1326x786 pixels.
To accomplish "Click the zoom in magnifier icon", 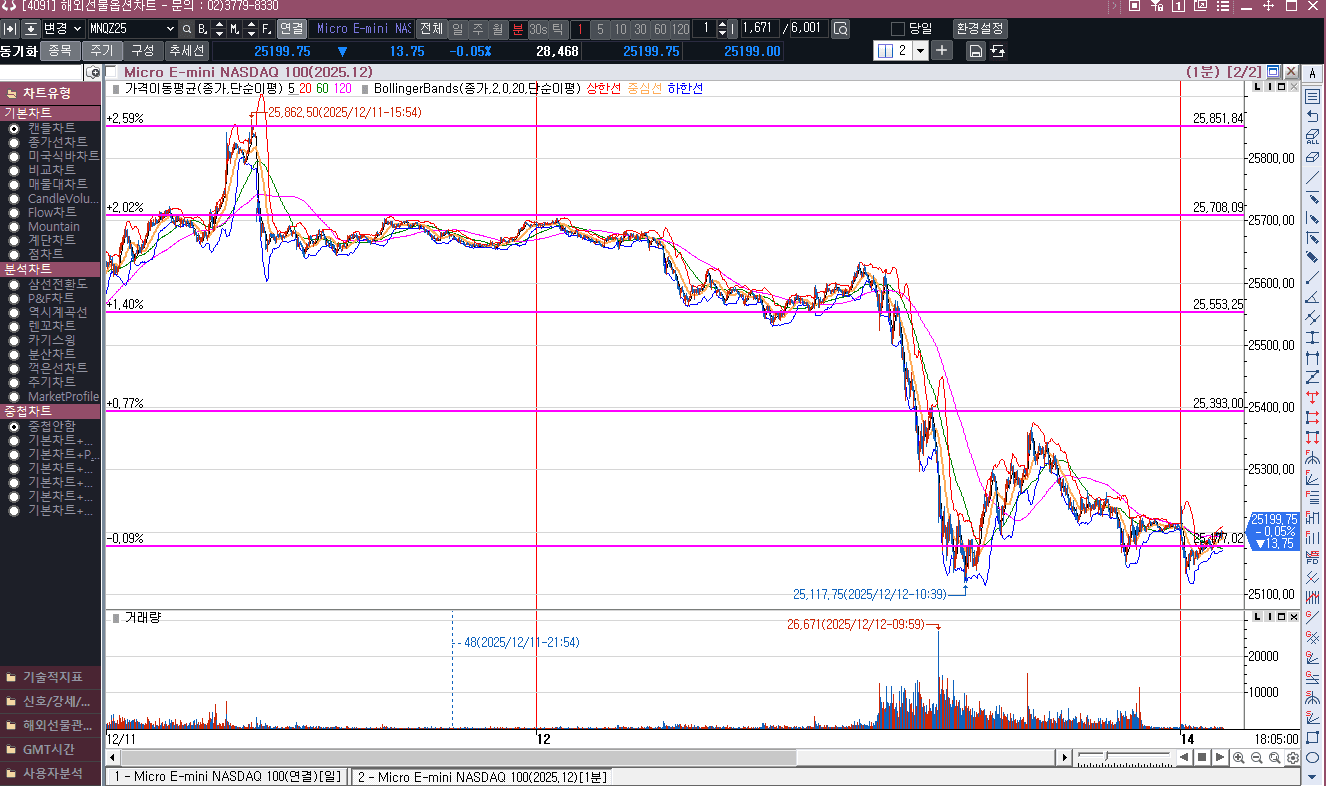I will coord(1239,758).
